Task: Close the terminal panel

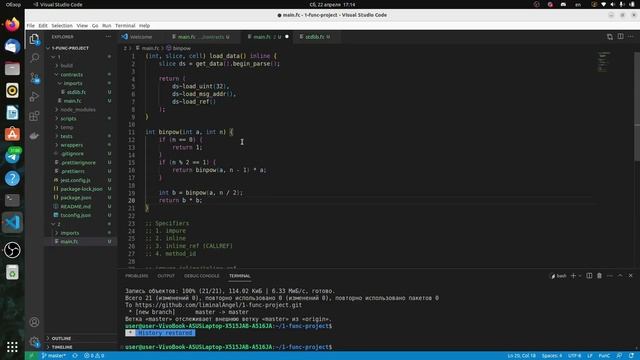Action: point(631,276)
